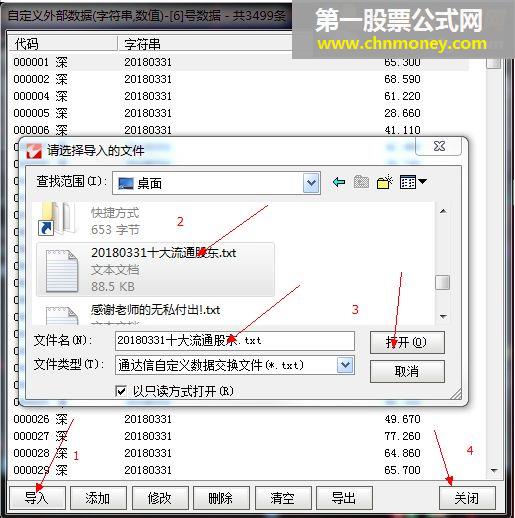Click the value 65.700
The image size is (515, 518).
[x=402, y=470]
